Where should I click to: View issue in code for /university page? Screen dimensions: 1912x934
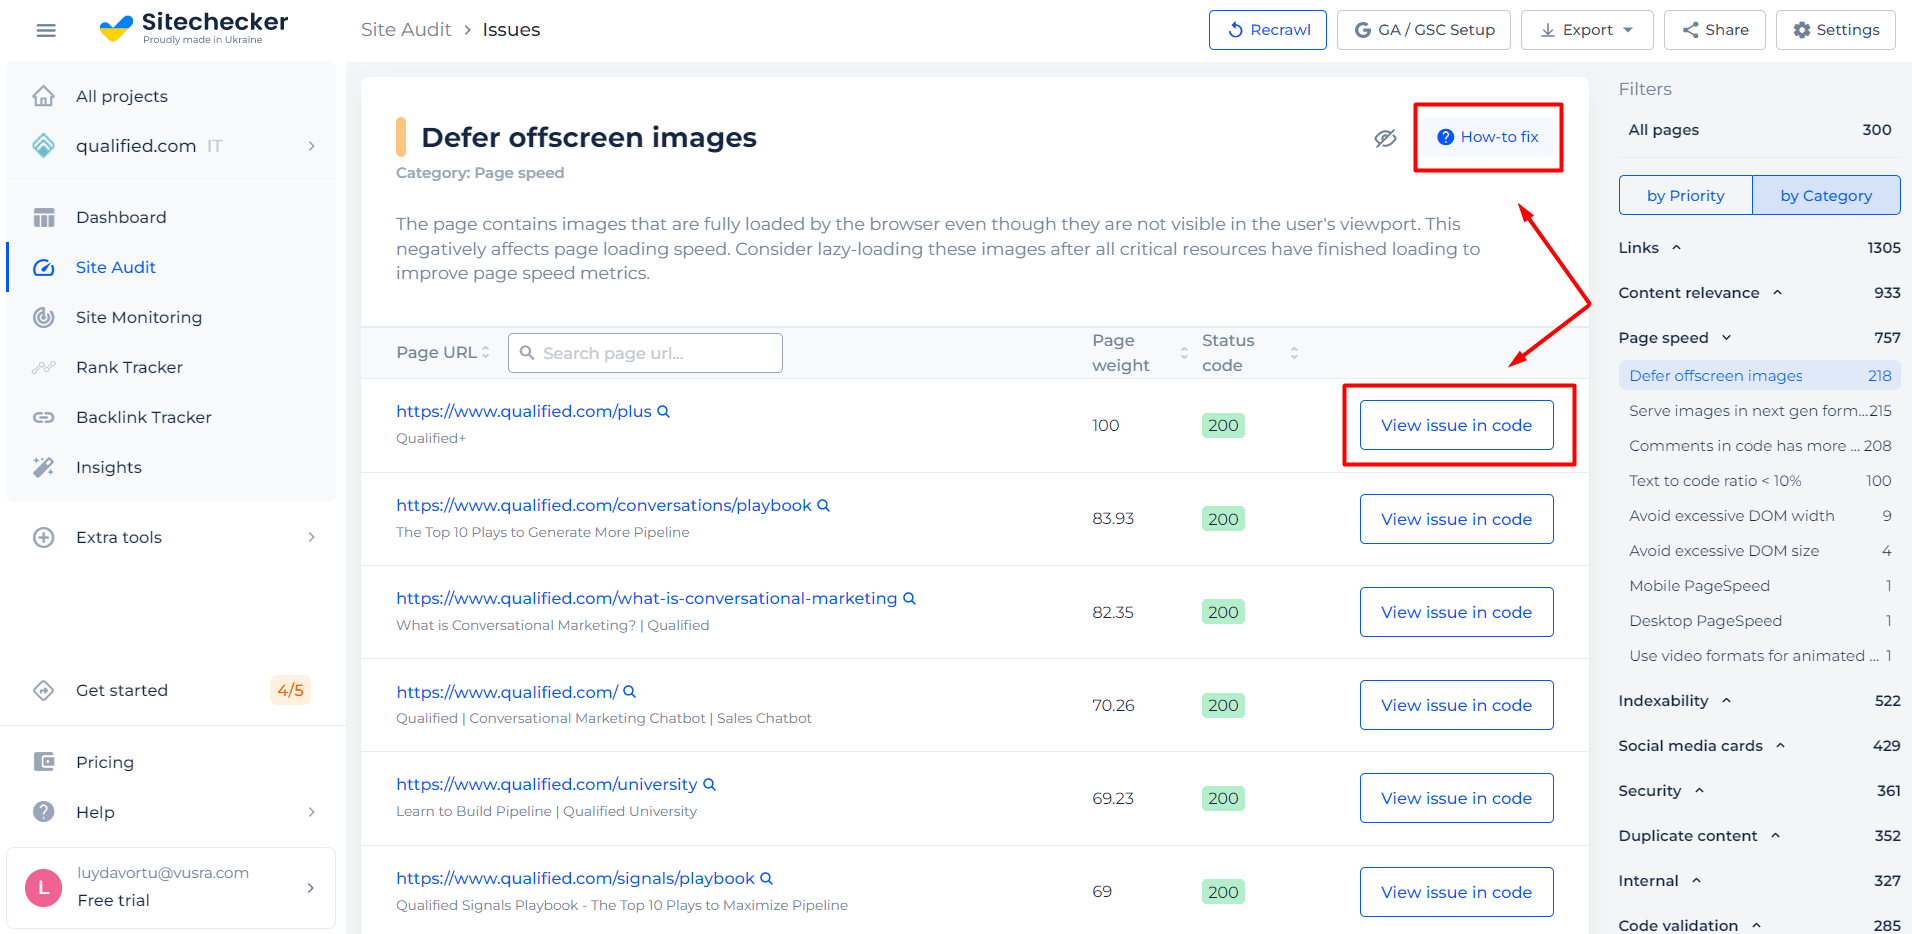(1456, 798)
